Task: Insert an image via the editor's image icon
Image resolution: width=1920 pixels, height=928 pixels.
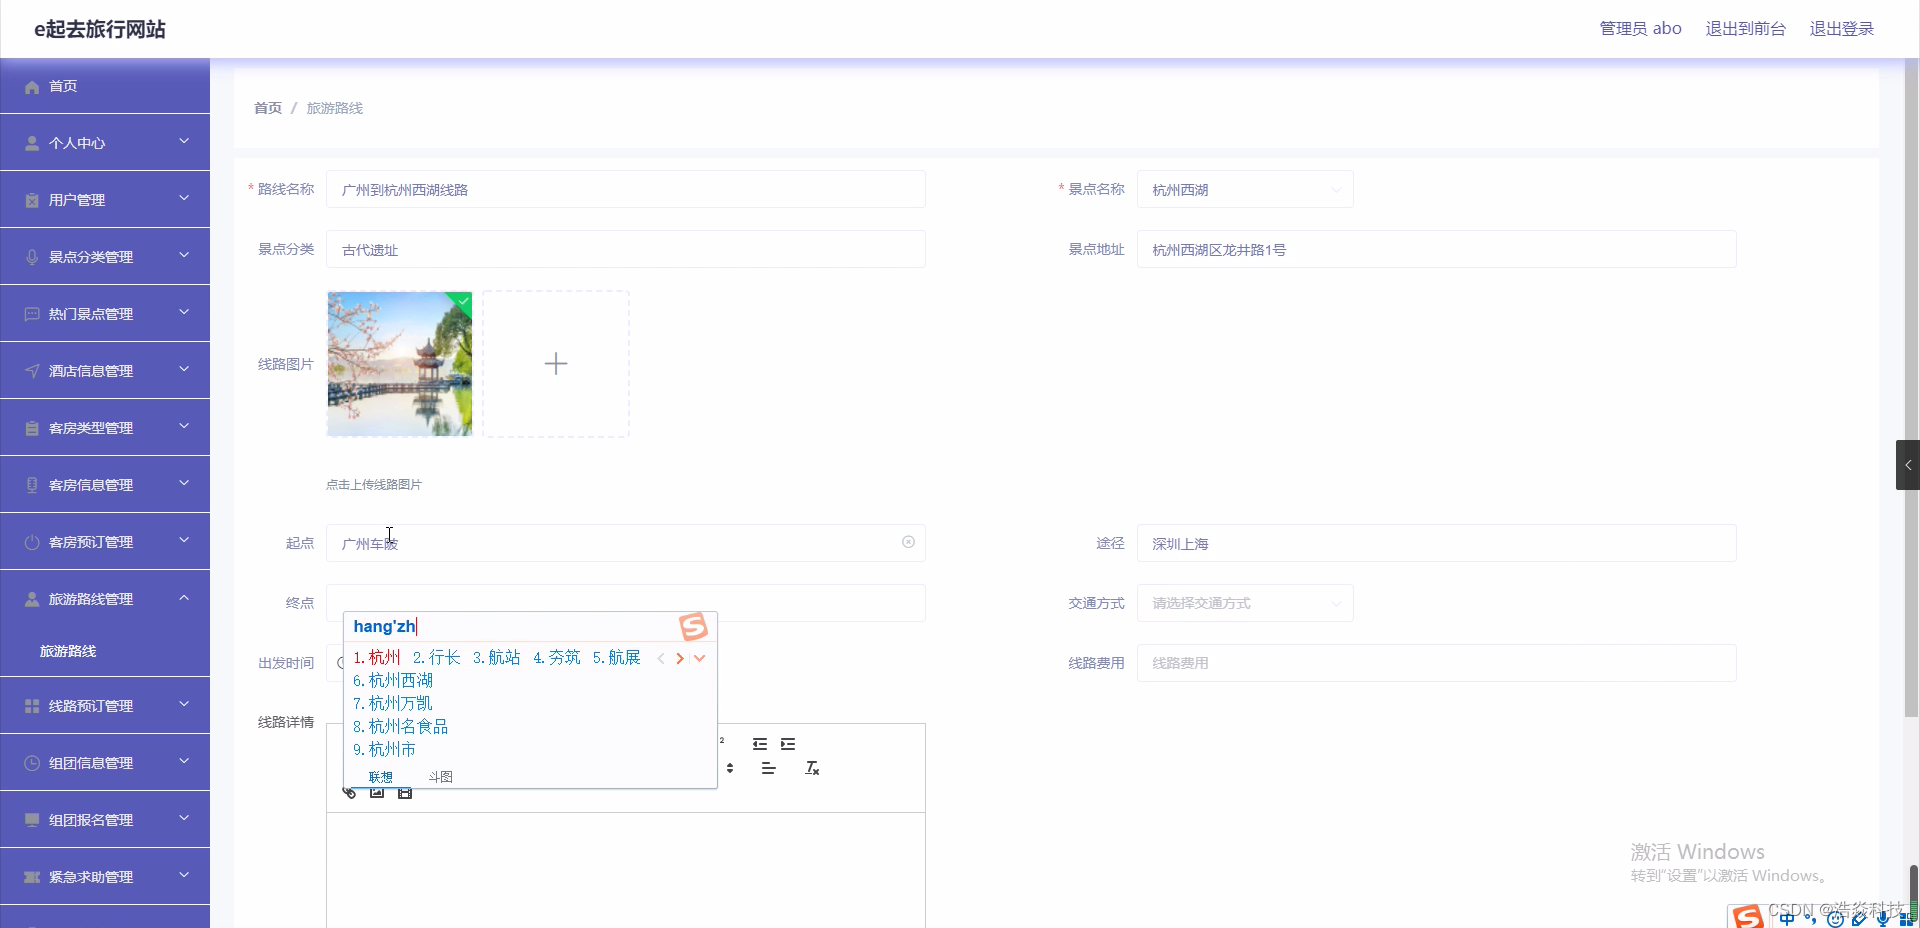Action: [x=377, y=792]
